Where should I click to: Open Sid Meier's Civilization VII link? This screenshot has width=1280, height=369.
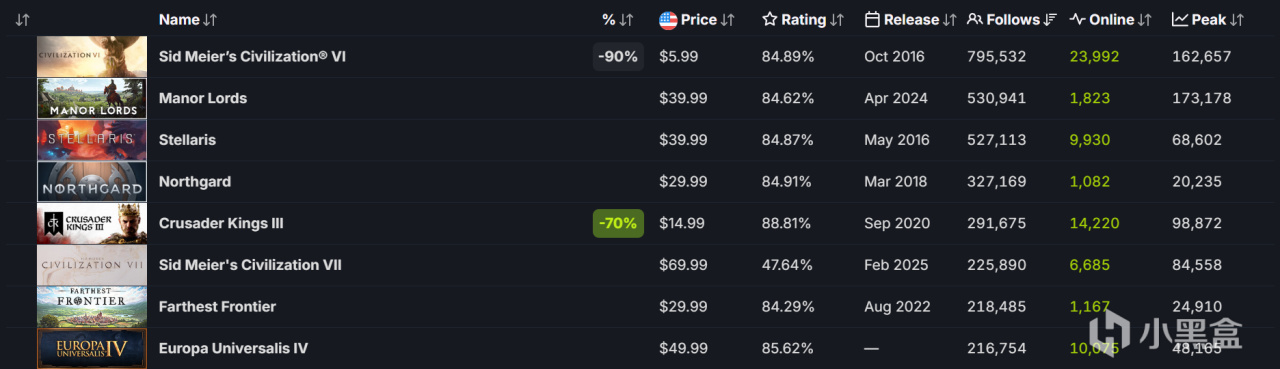click(250, 265)
